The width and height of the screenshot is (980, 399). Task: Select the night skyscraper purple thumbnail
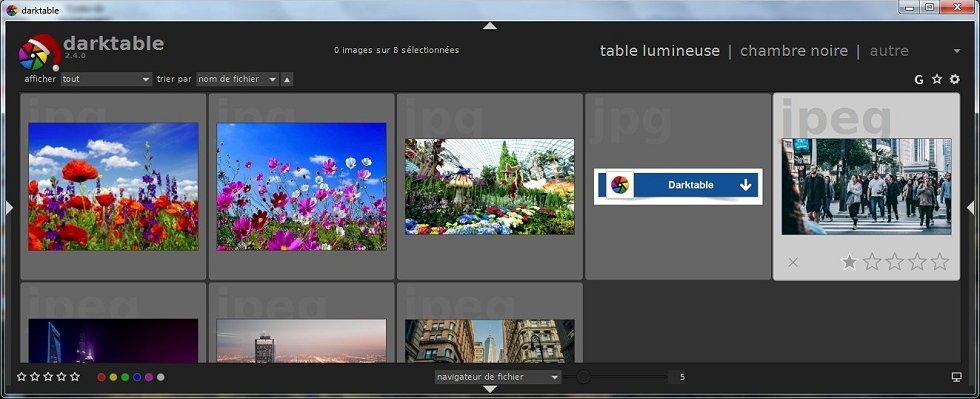[x=113, y=341]
